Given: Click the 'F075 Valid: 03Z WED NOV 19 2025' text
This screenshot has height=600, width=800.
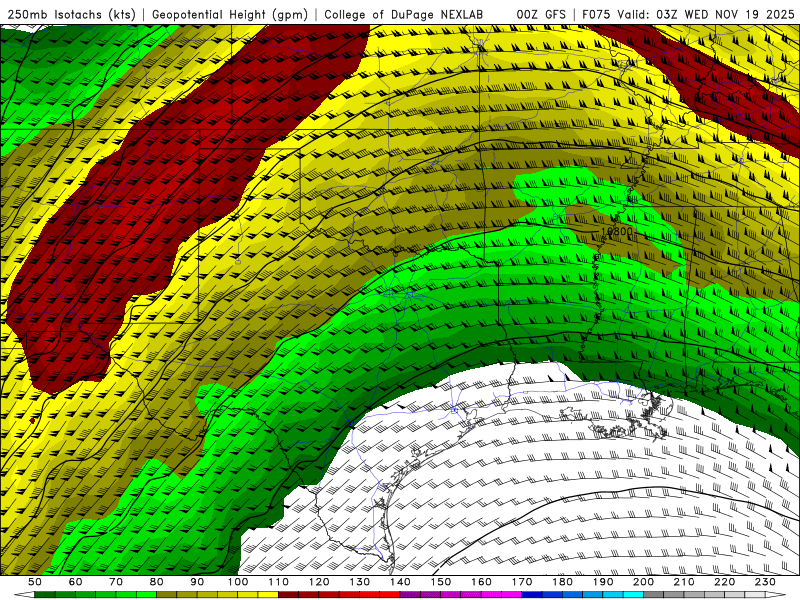Looking at the screenshot, I should 688,15.
